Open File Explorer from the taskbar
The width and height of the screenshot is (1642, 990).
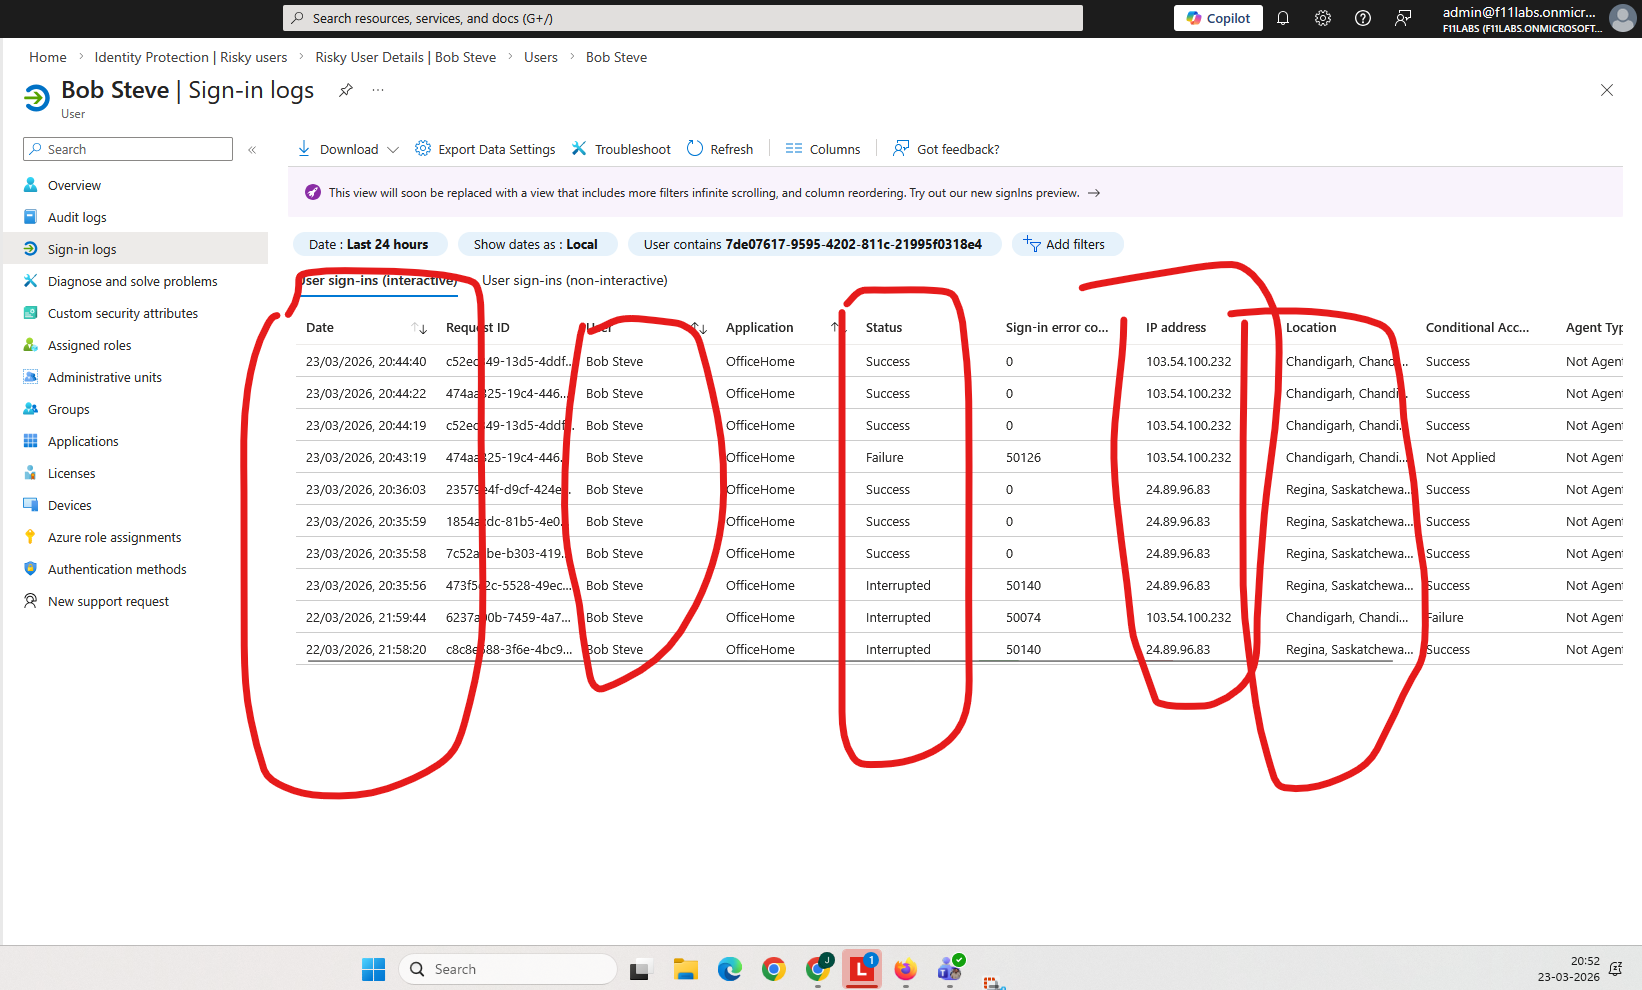pos(685,969)
